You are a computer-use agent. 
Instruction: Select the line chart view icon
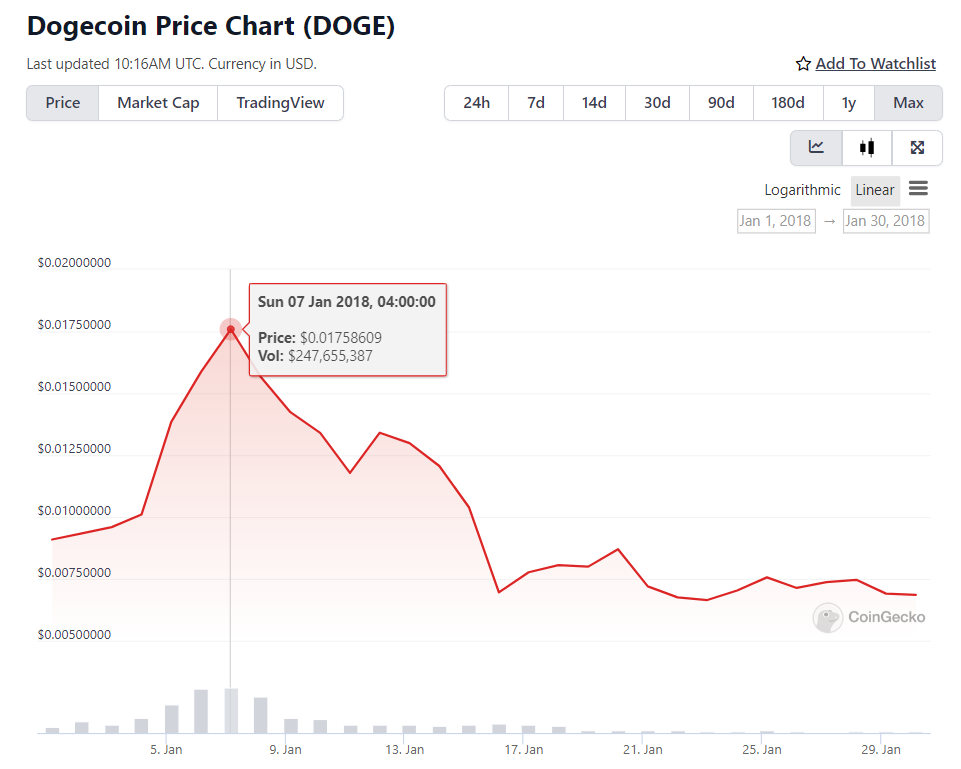click(x=816, y=148)
